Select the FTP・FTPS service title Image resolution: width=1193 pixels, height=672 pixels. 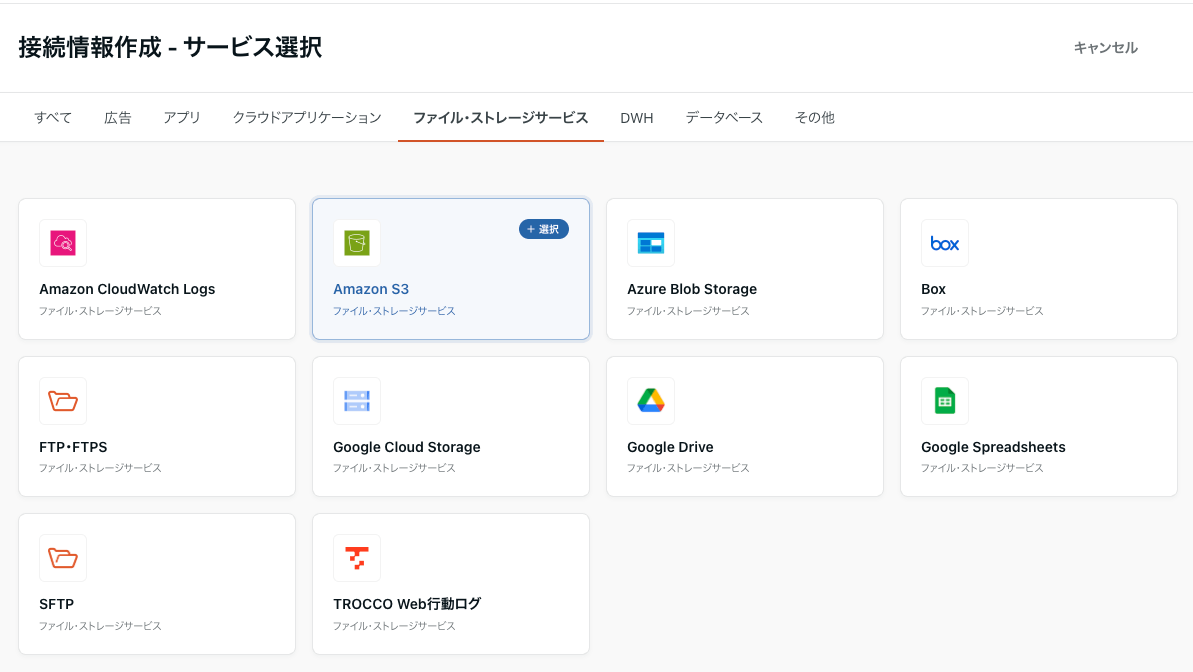click(73, 447)
